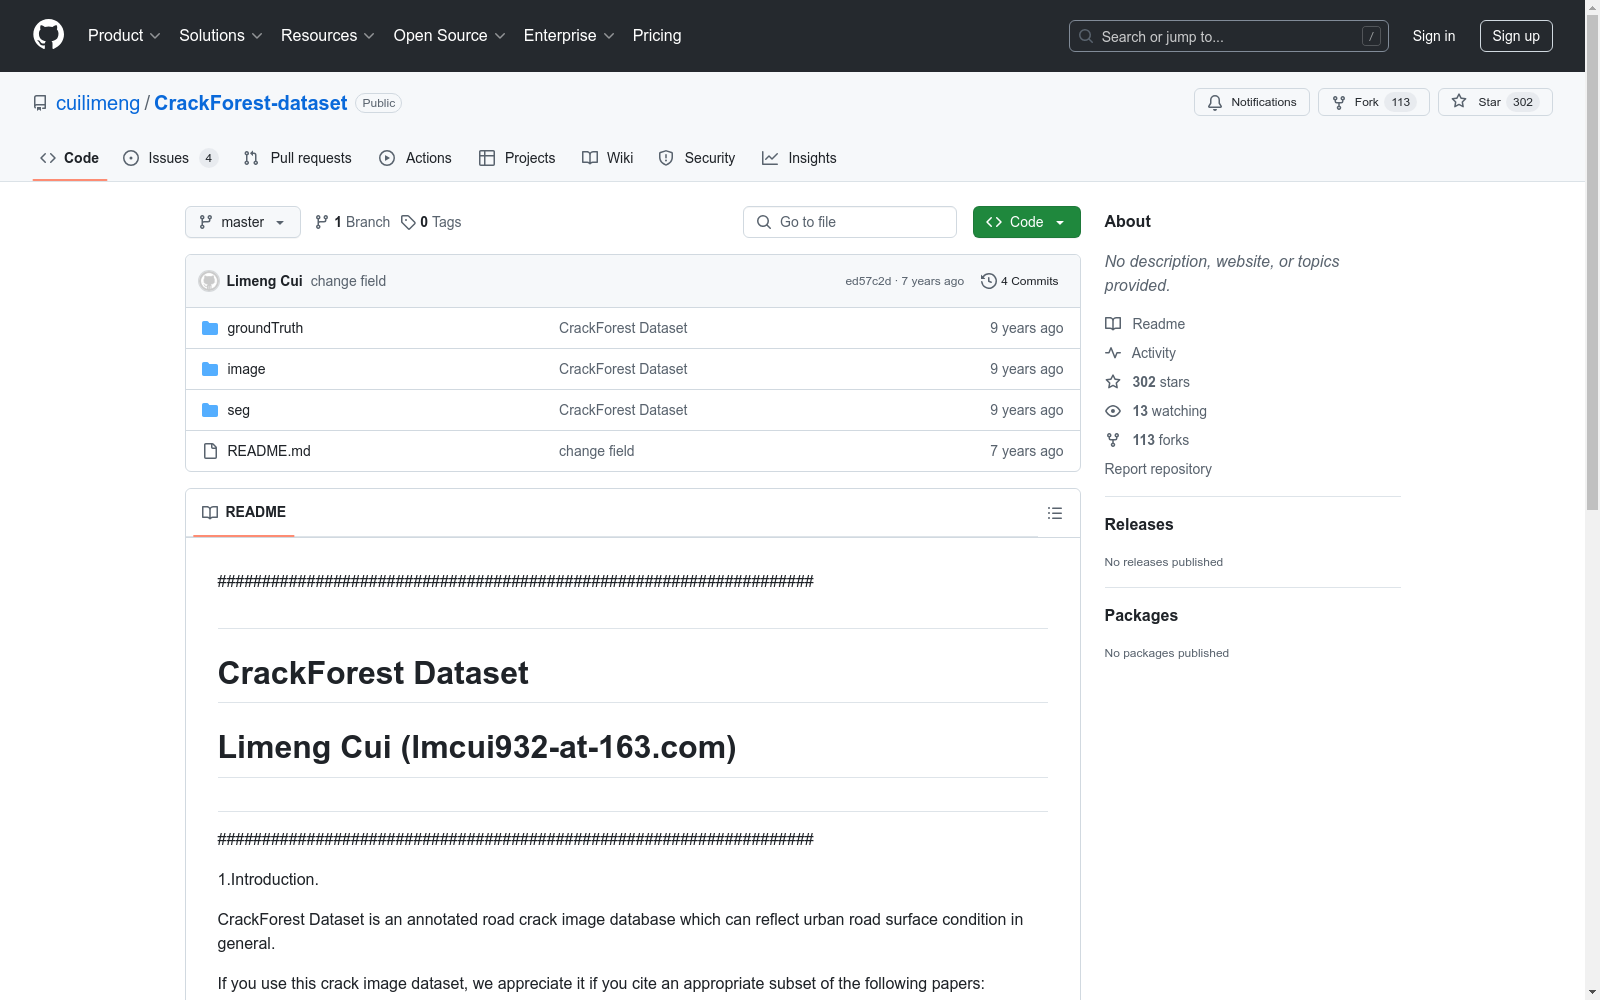The image size is (1600, 1000).
Task: View the 1 Branch link
Action: click(x=352, y=222)
